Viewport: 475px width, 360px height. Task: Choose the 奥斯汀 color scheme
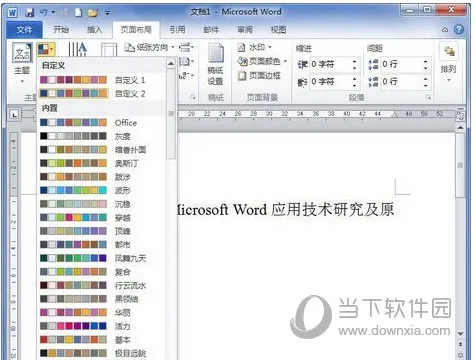tap(101, 163)
